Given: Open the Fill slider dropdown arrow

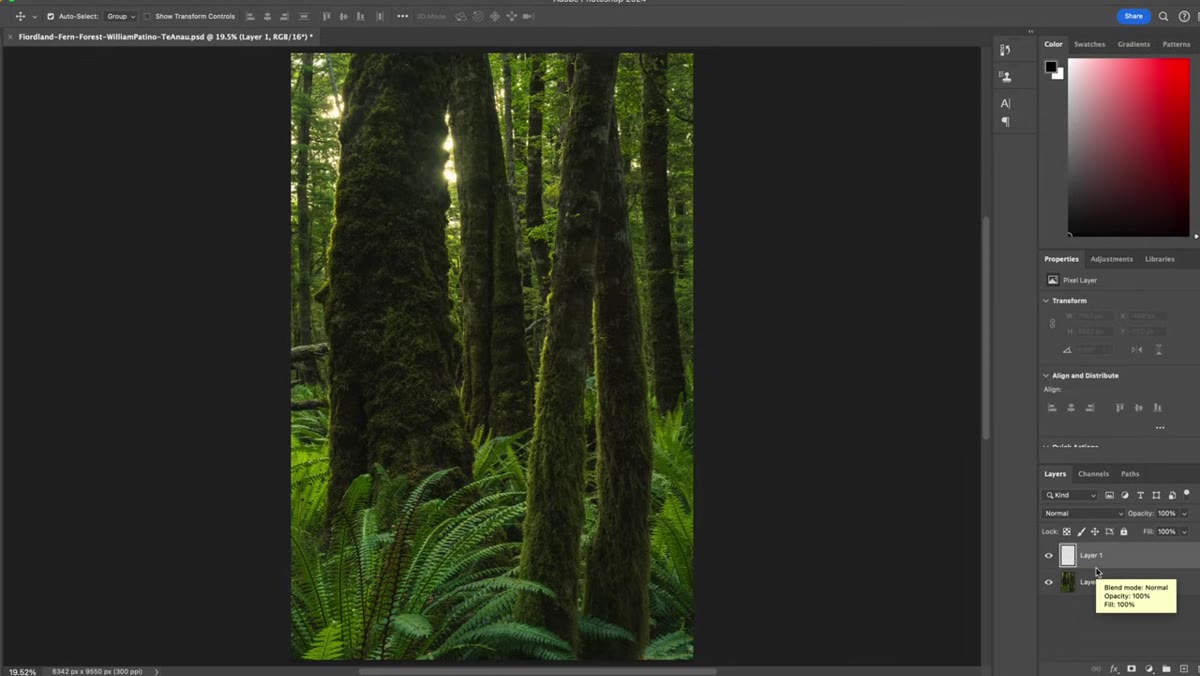Looking at the screenshot, I should tap(1184, 532).
